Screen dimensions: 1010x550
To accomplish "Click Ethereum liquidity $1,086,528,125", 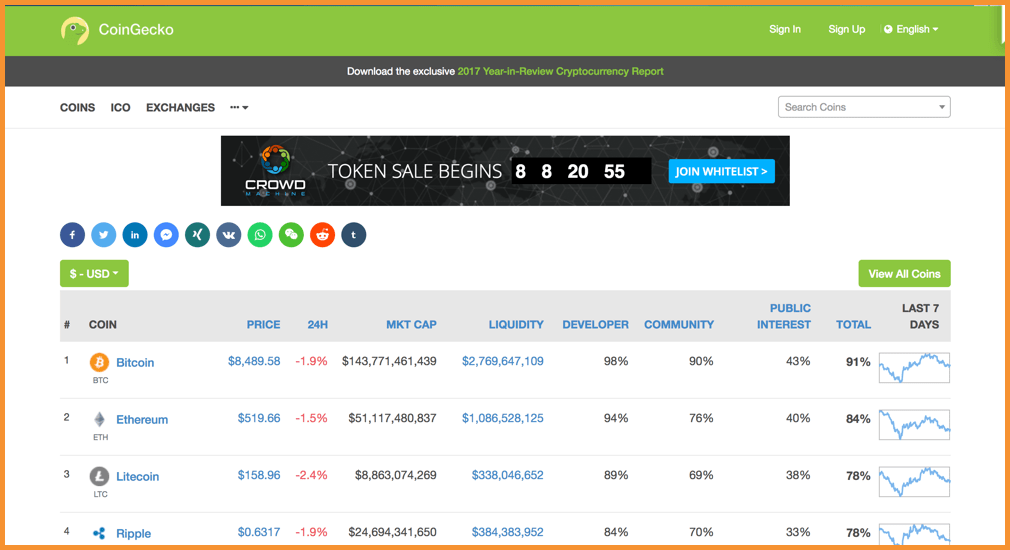I will click(x=502, y=418).
